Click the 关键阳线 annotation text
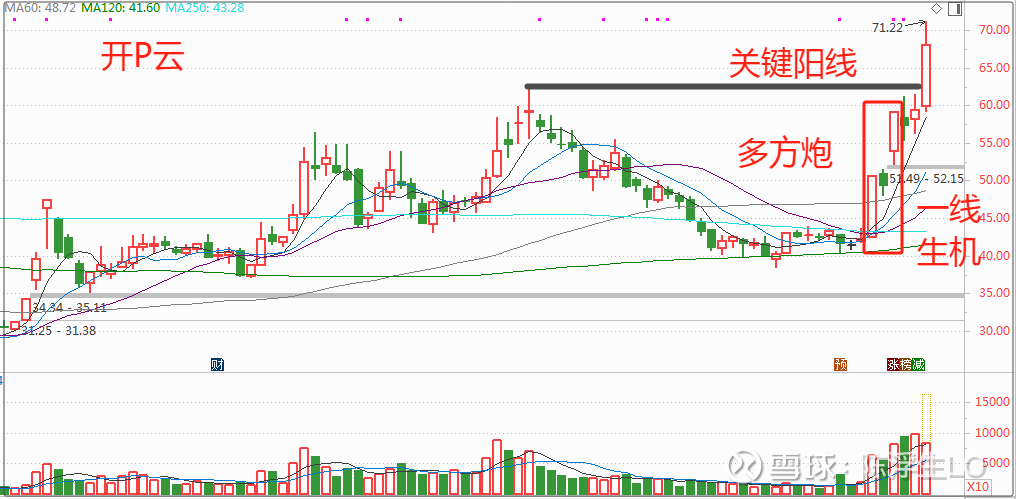Screen dimensions: 1016x499 coord(792,66)
